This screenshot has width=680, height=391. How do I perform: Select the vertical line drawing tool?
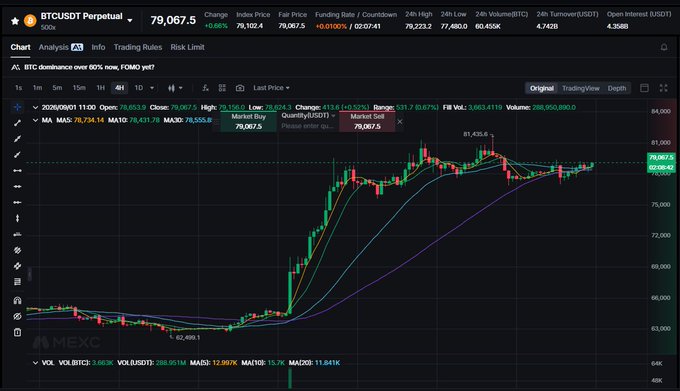click(x=17, y=218)
